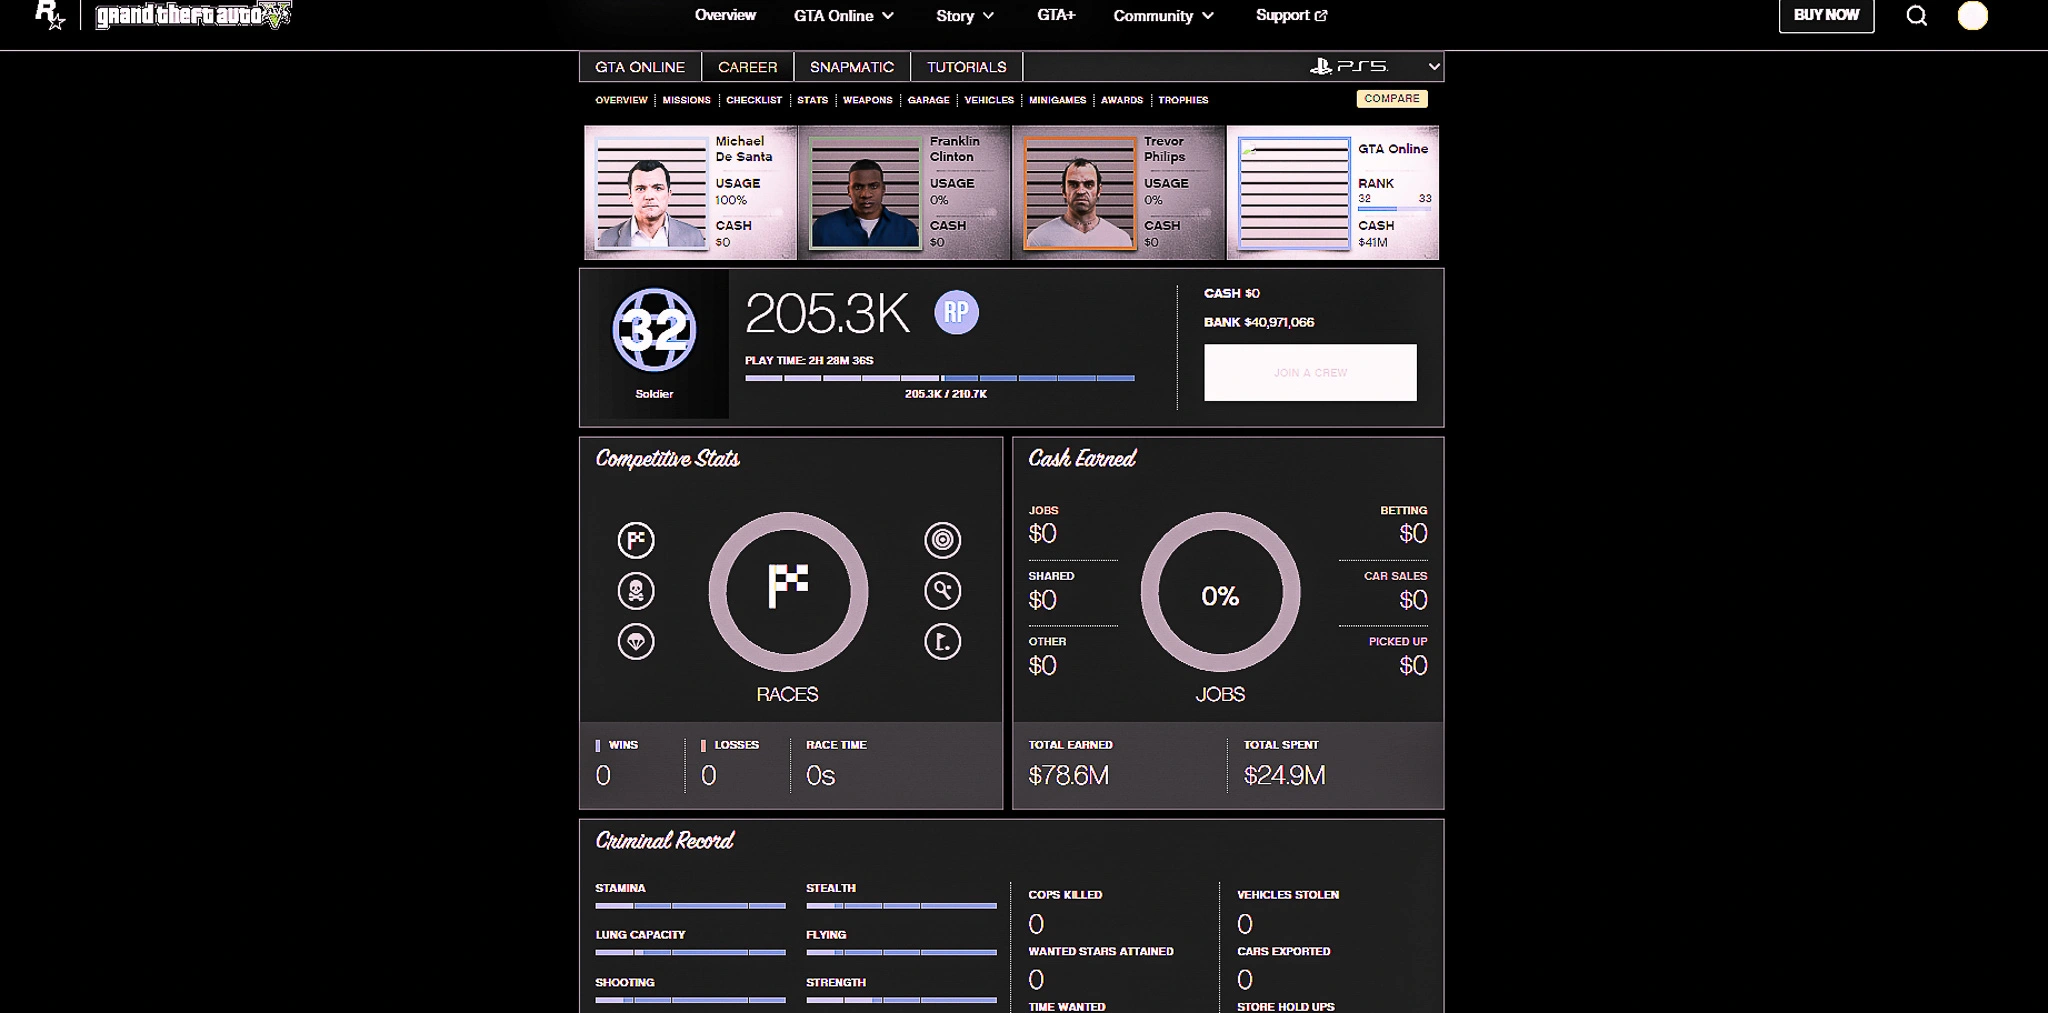Click the Join a Crew button
Screen dimensions: 2048x1013
tap(1309, 373)
